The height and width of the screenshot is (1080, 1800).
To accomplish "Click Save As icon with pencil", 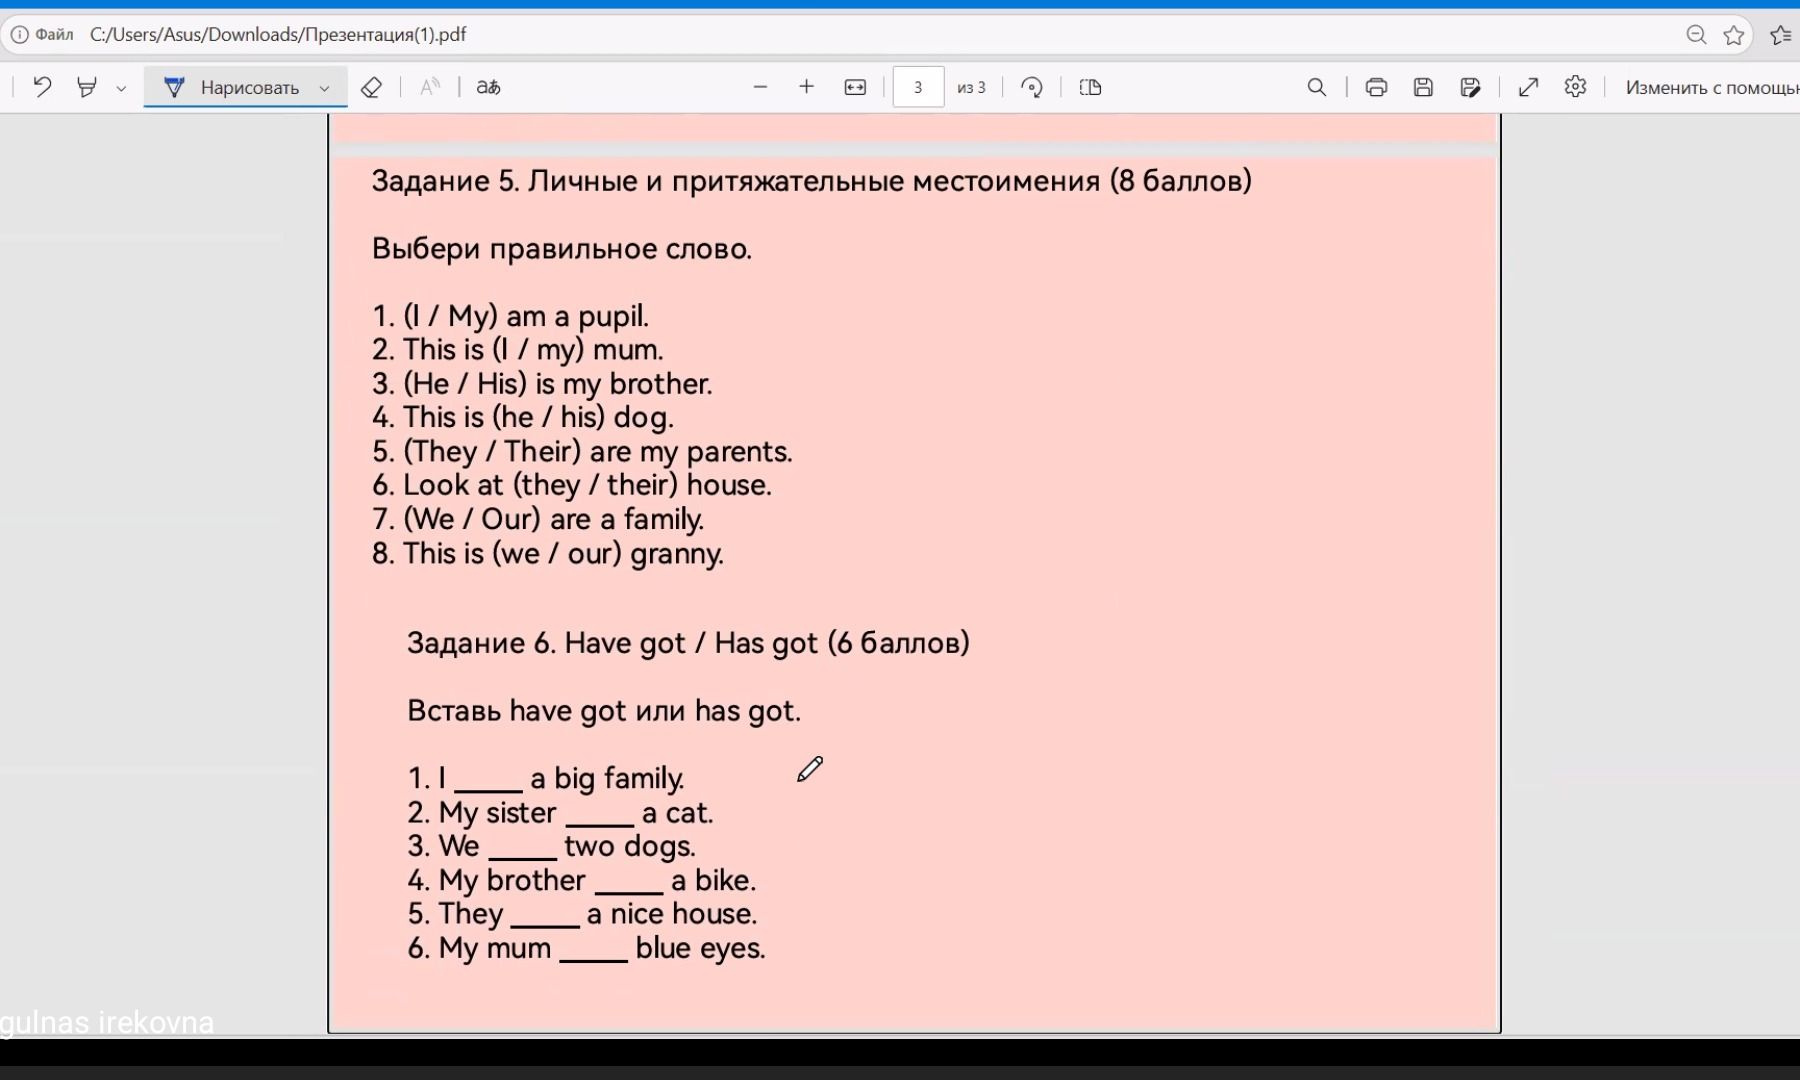I will click(x=1470, y=87).
